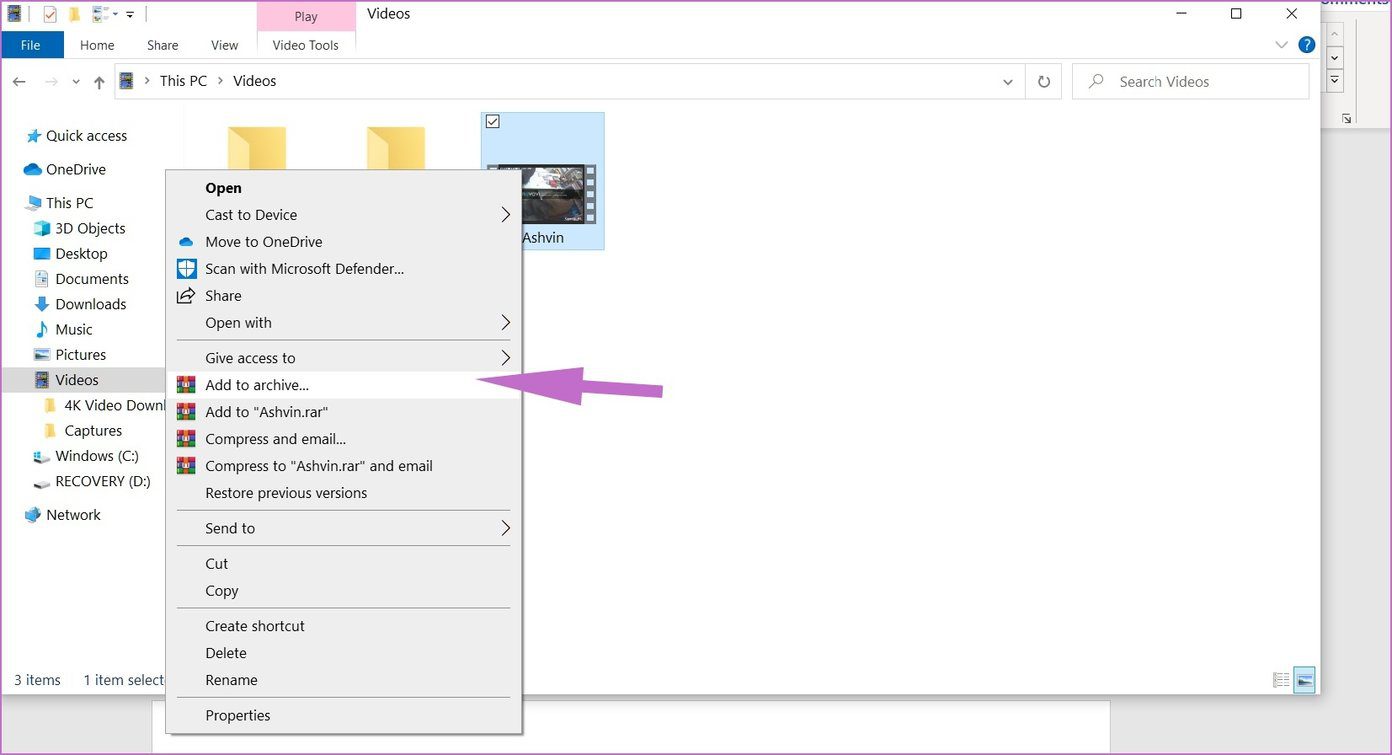This screenshot has width=1392, height=755.
Task: Select Cut in the context menu
Action: coord(343,564)
